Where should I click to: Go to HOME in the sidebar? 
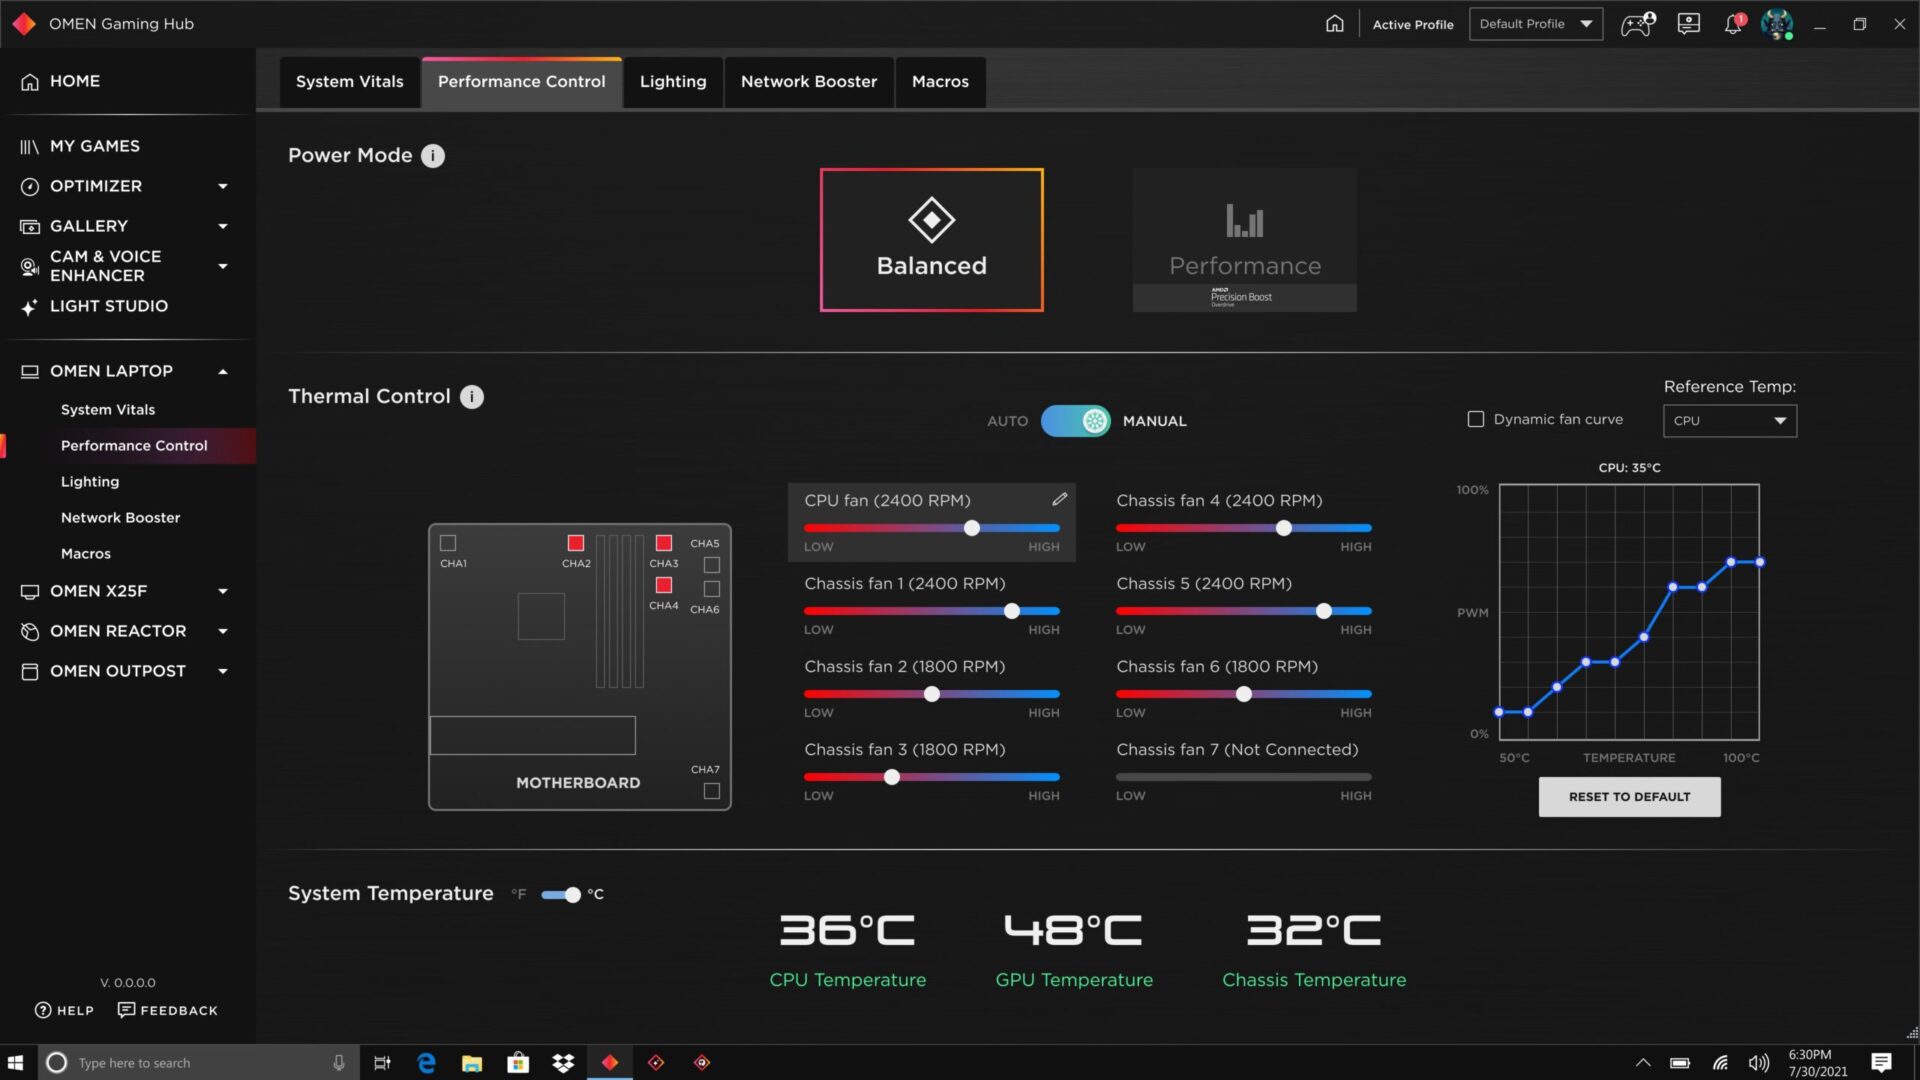pos(75,81)
